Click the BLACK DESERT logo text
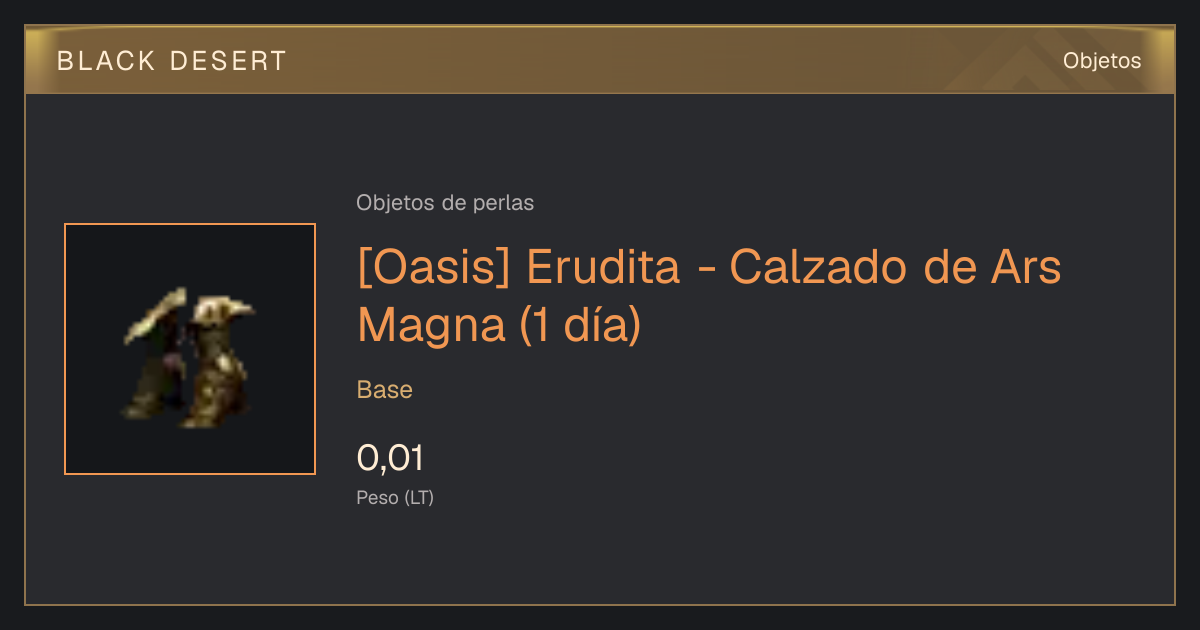Image resolution: width=1200 pixels, height=630 pixels. [172, 61]
